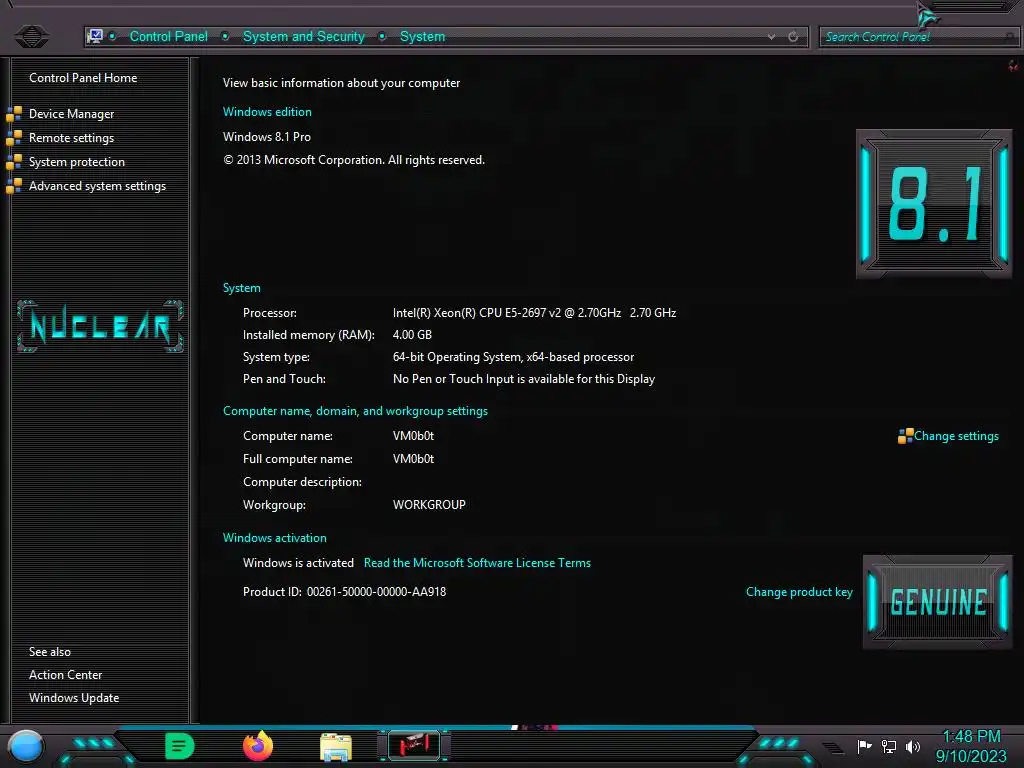Screen dimensions: 1024x768
Task: Read the Microsoft Software License Terms
Action: tap(477, 563)
